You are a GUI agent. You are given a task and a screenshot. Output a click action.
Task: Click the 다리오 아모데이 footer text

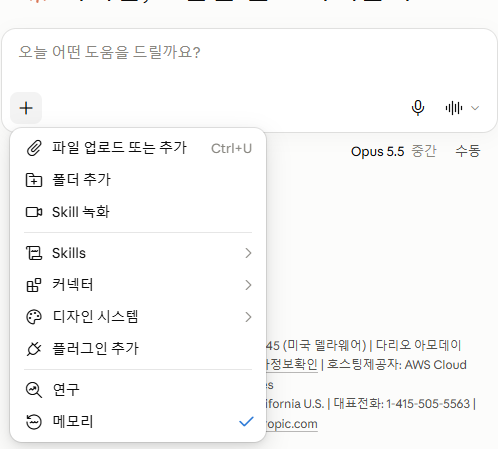pos(418,345)
